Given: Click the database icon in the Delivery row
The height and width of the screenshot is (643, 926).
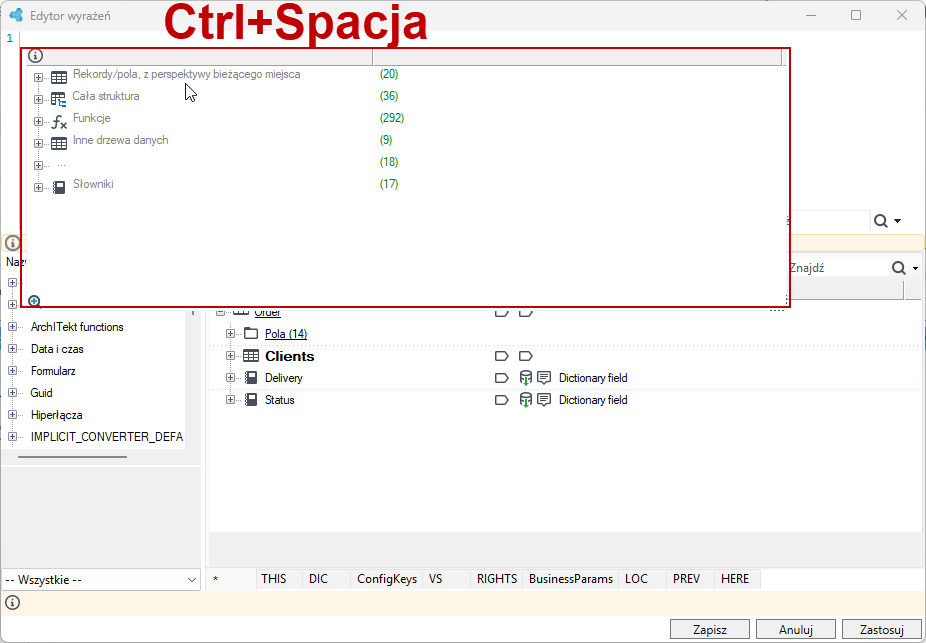Looking at the screenshot, I should coord(526,378).
